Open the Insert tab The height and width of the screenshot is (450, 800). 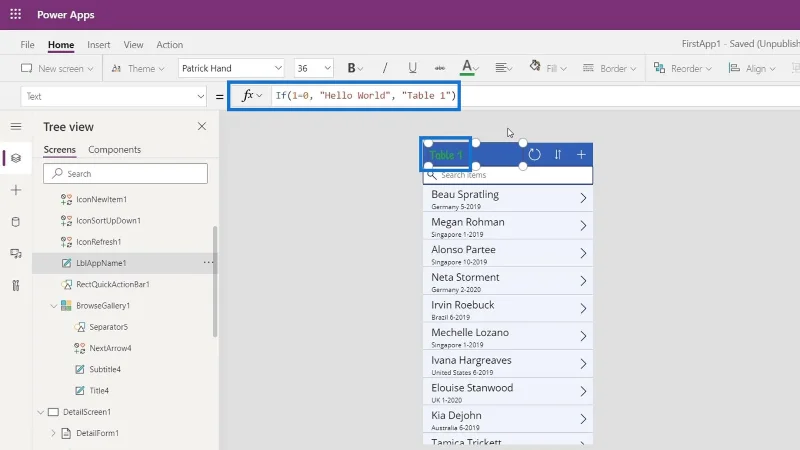(x=98, y=44)
